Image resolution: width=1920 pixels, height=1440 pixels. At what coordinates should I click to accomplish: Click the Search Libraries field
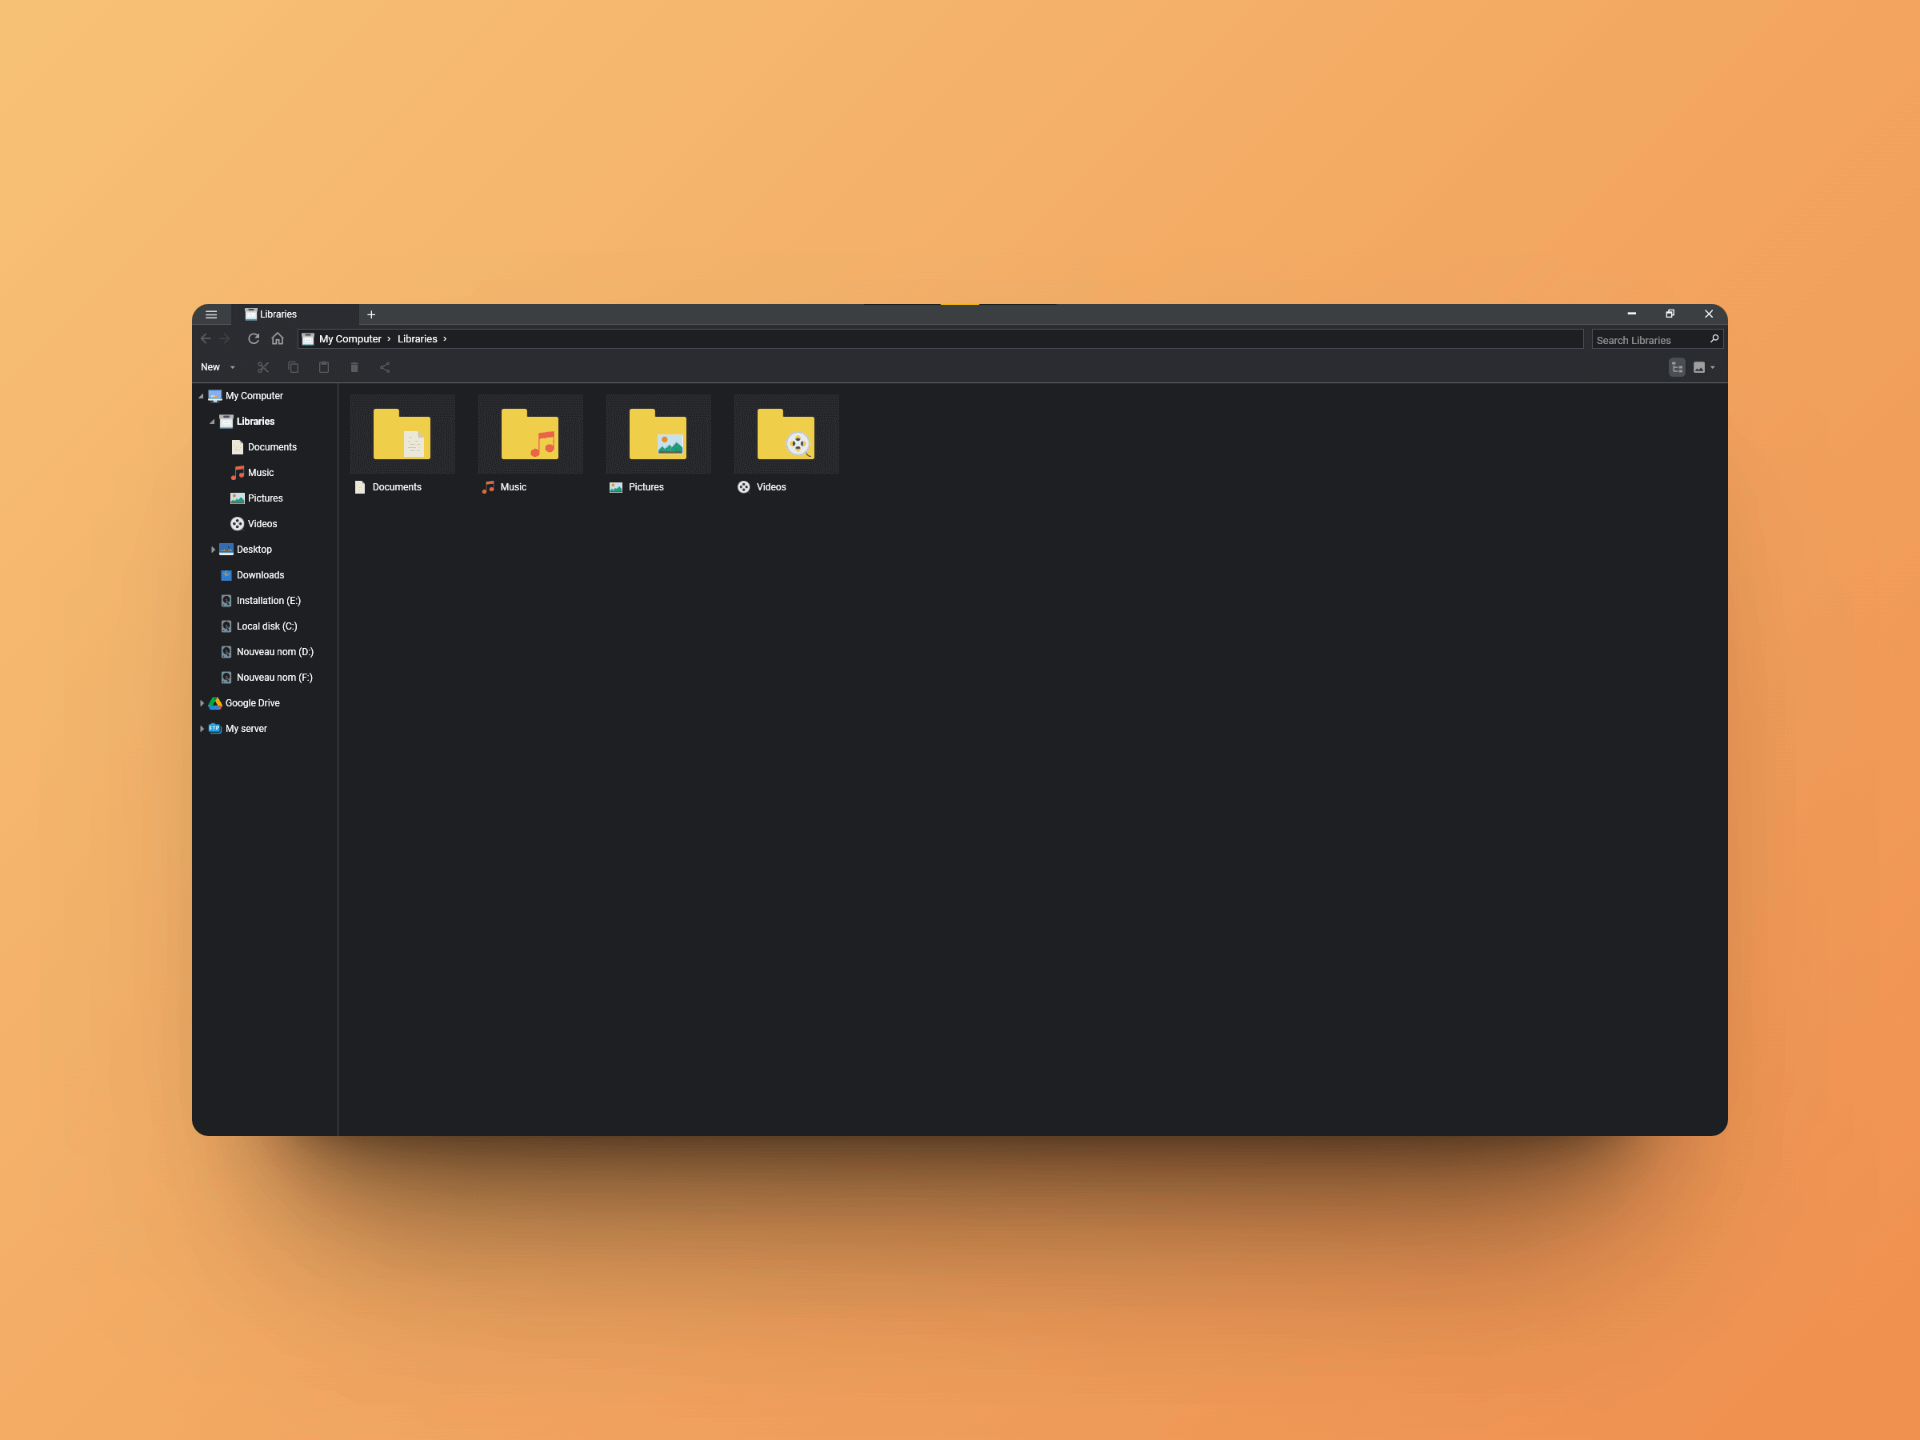pyautogui.click(x=1648, y=340)
